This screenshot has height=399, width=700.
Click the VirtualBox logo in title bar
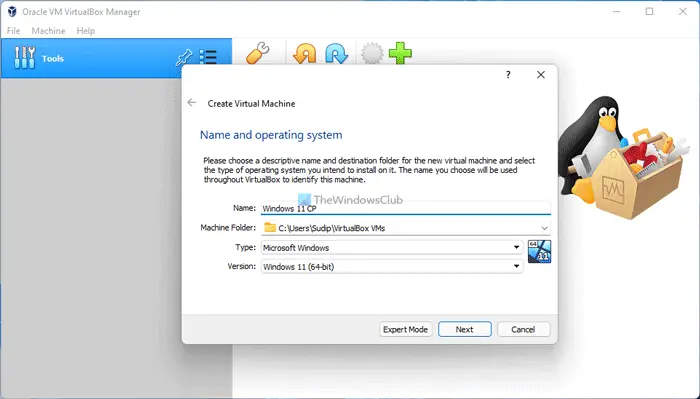click(12, 12)
